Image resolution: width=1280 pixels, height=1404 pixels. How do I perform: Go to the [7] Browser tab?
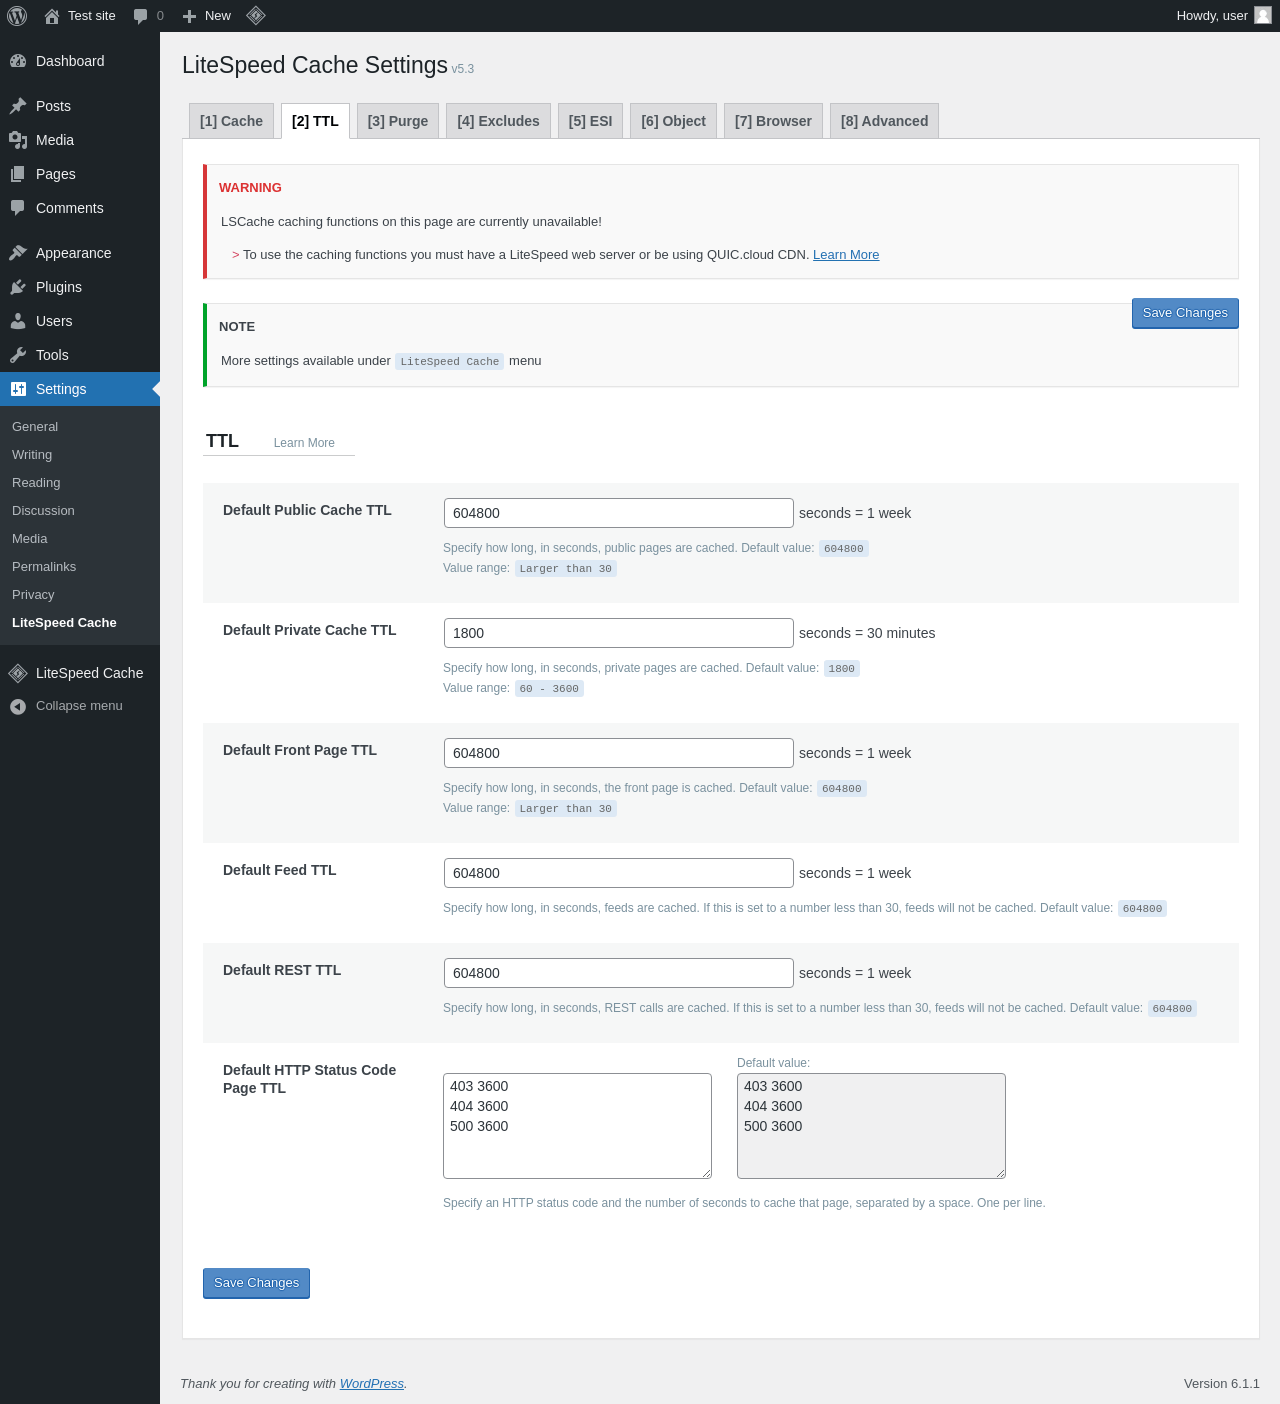tap(773, 121)
